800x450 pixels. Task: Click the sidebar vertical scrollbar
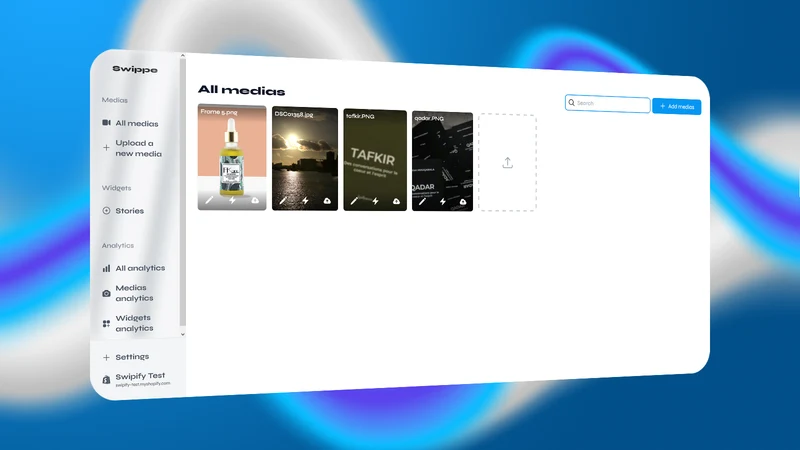coord(183,192)
